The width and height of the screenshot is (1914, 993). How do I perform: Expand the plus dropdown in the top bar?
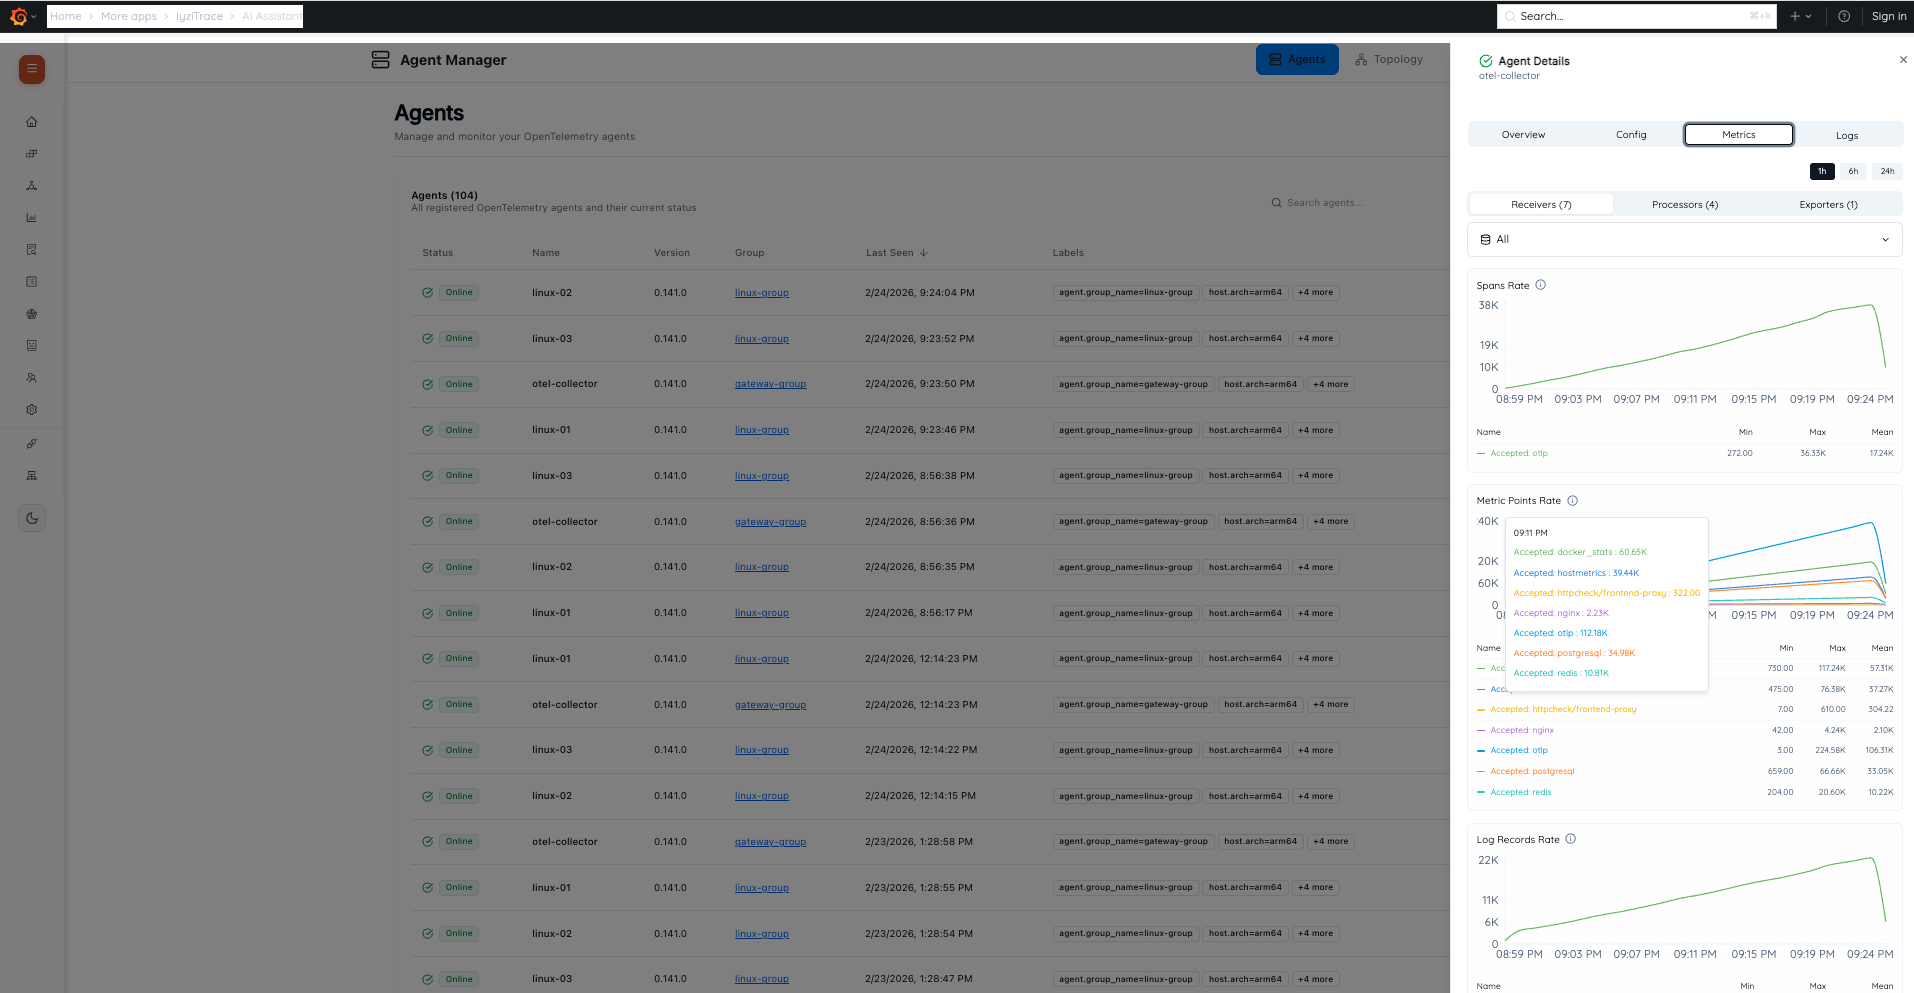click(1801, 16)
